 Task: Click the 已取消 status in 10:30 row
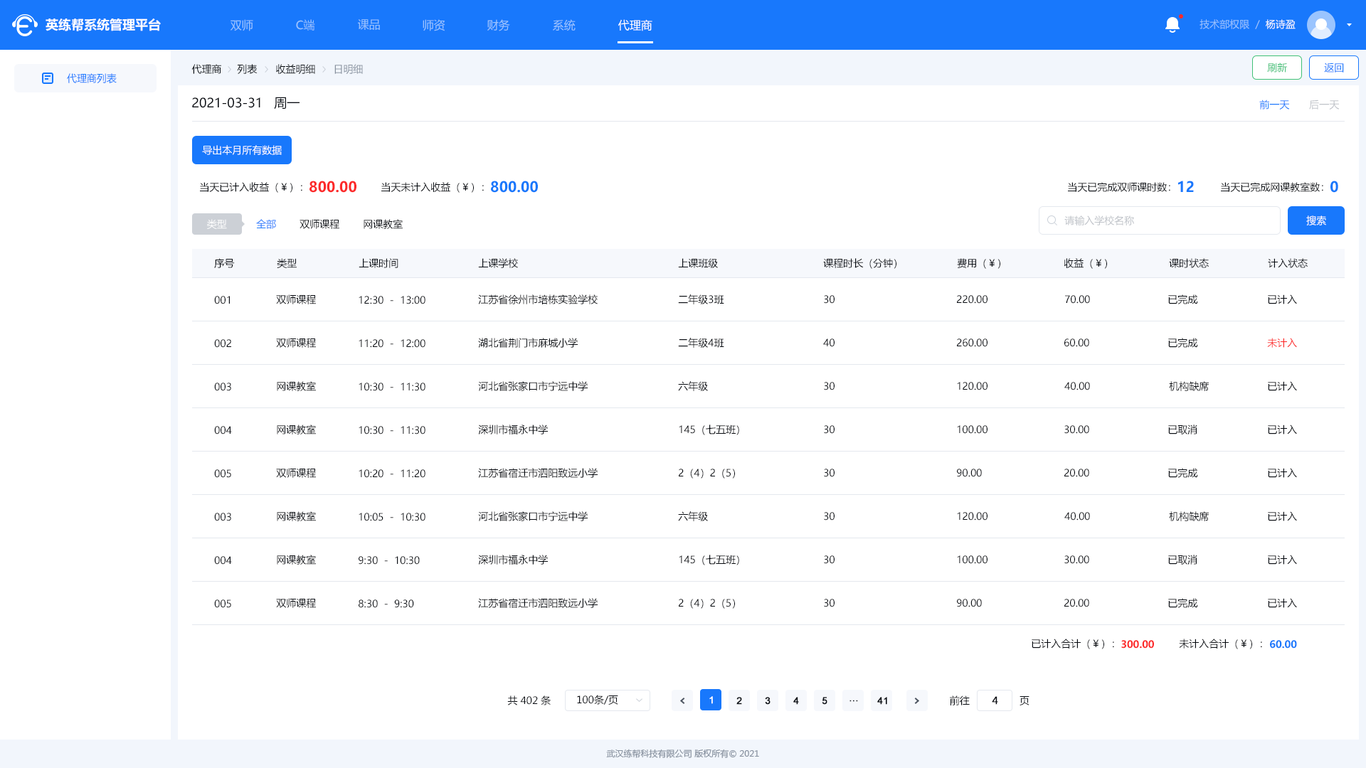[1183, 430]
